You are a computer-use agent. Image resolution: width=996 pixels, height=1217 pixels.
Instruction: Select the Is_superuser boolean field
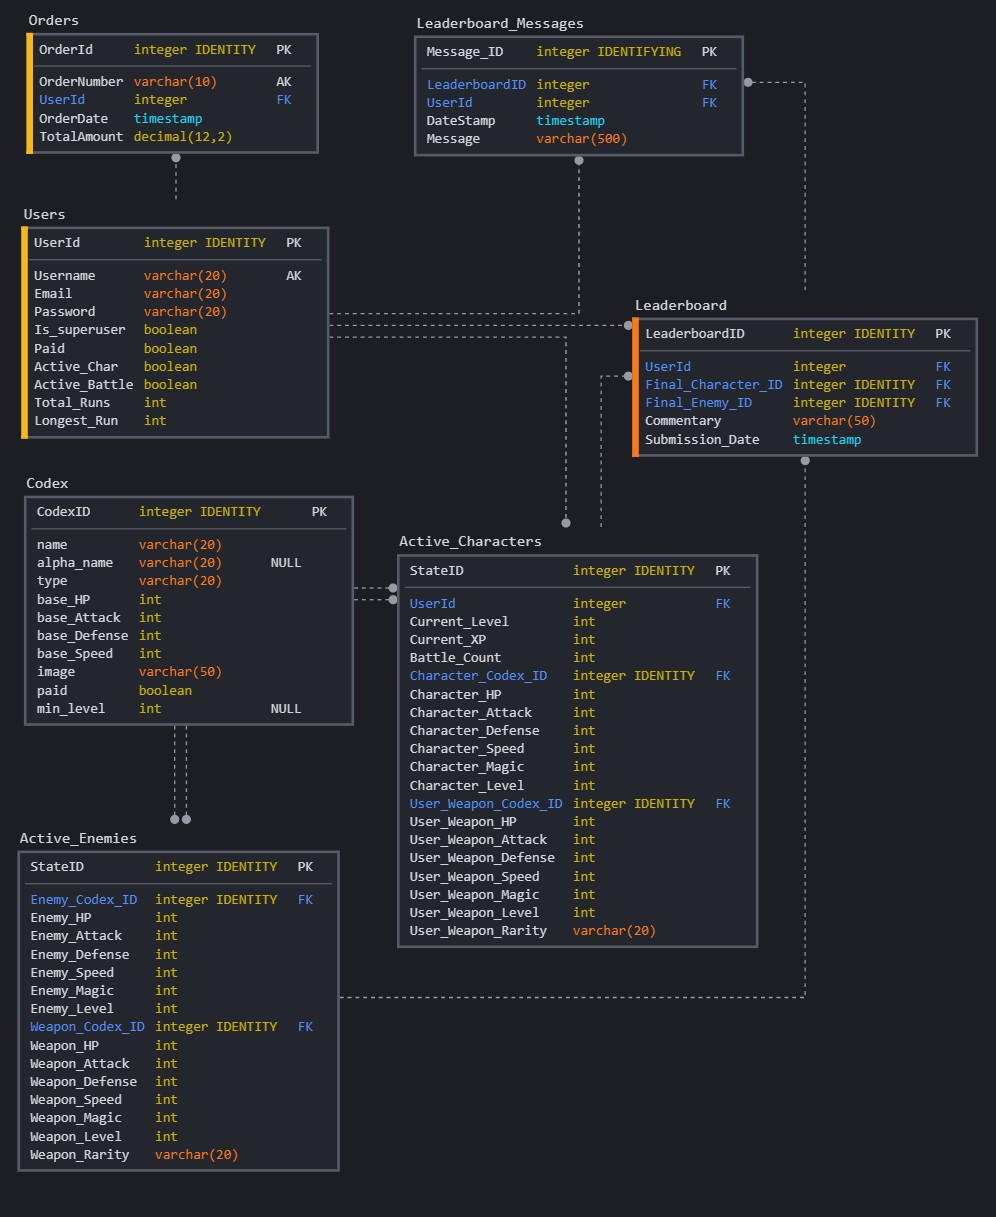coord(76,329)
